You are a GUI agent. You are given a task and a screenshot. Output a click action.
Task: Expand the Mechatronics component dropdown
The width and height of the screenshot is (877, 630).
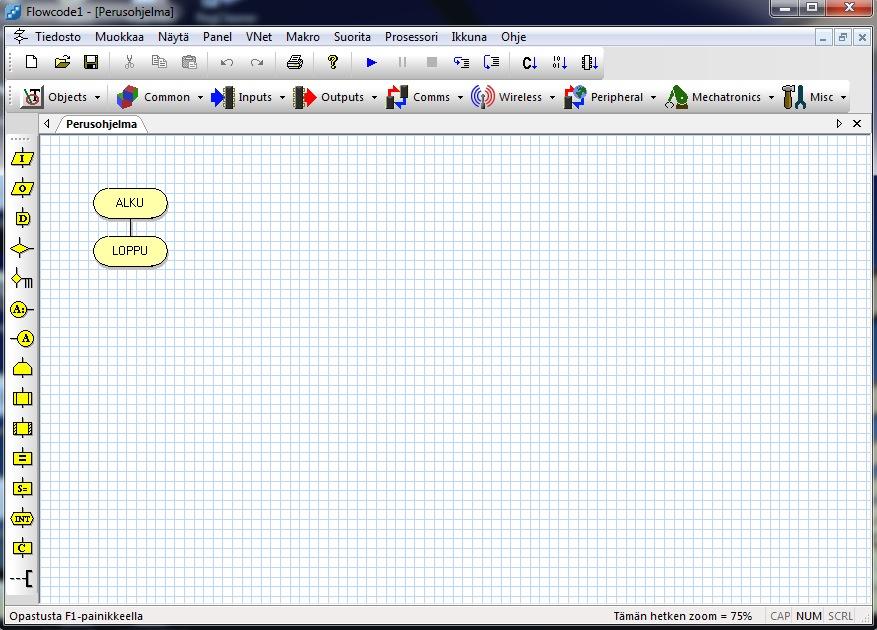point(771,97)
